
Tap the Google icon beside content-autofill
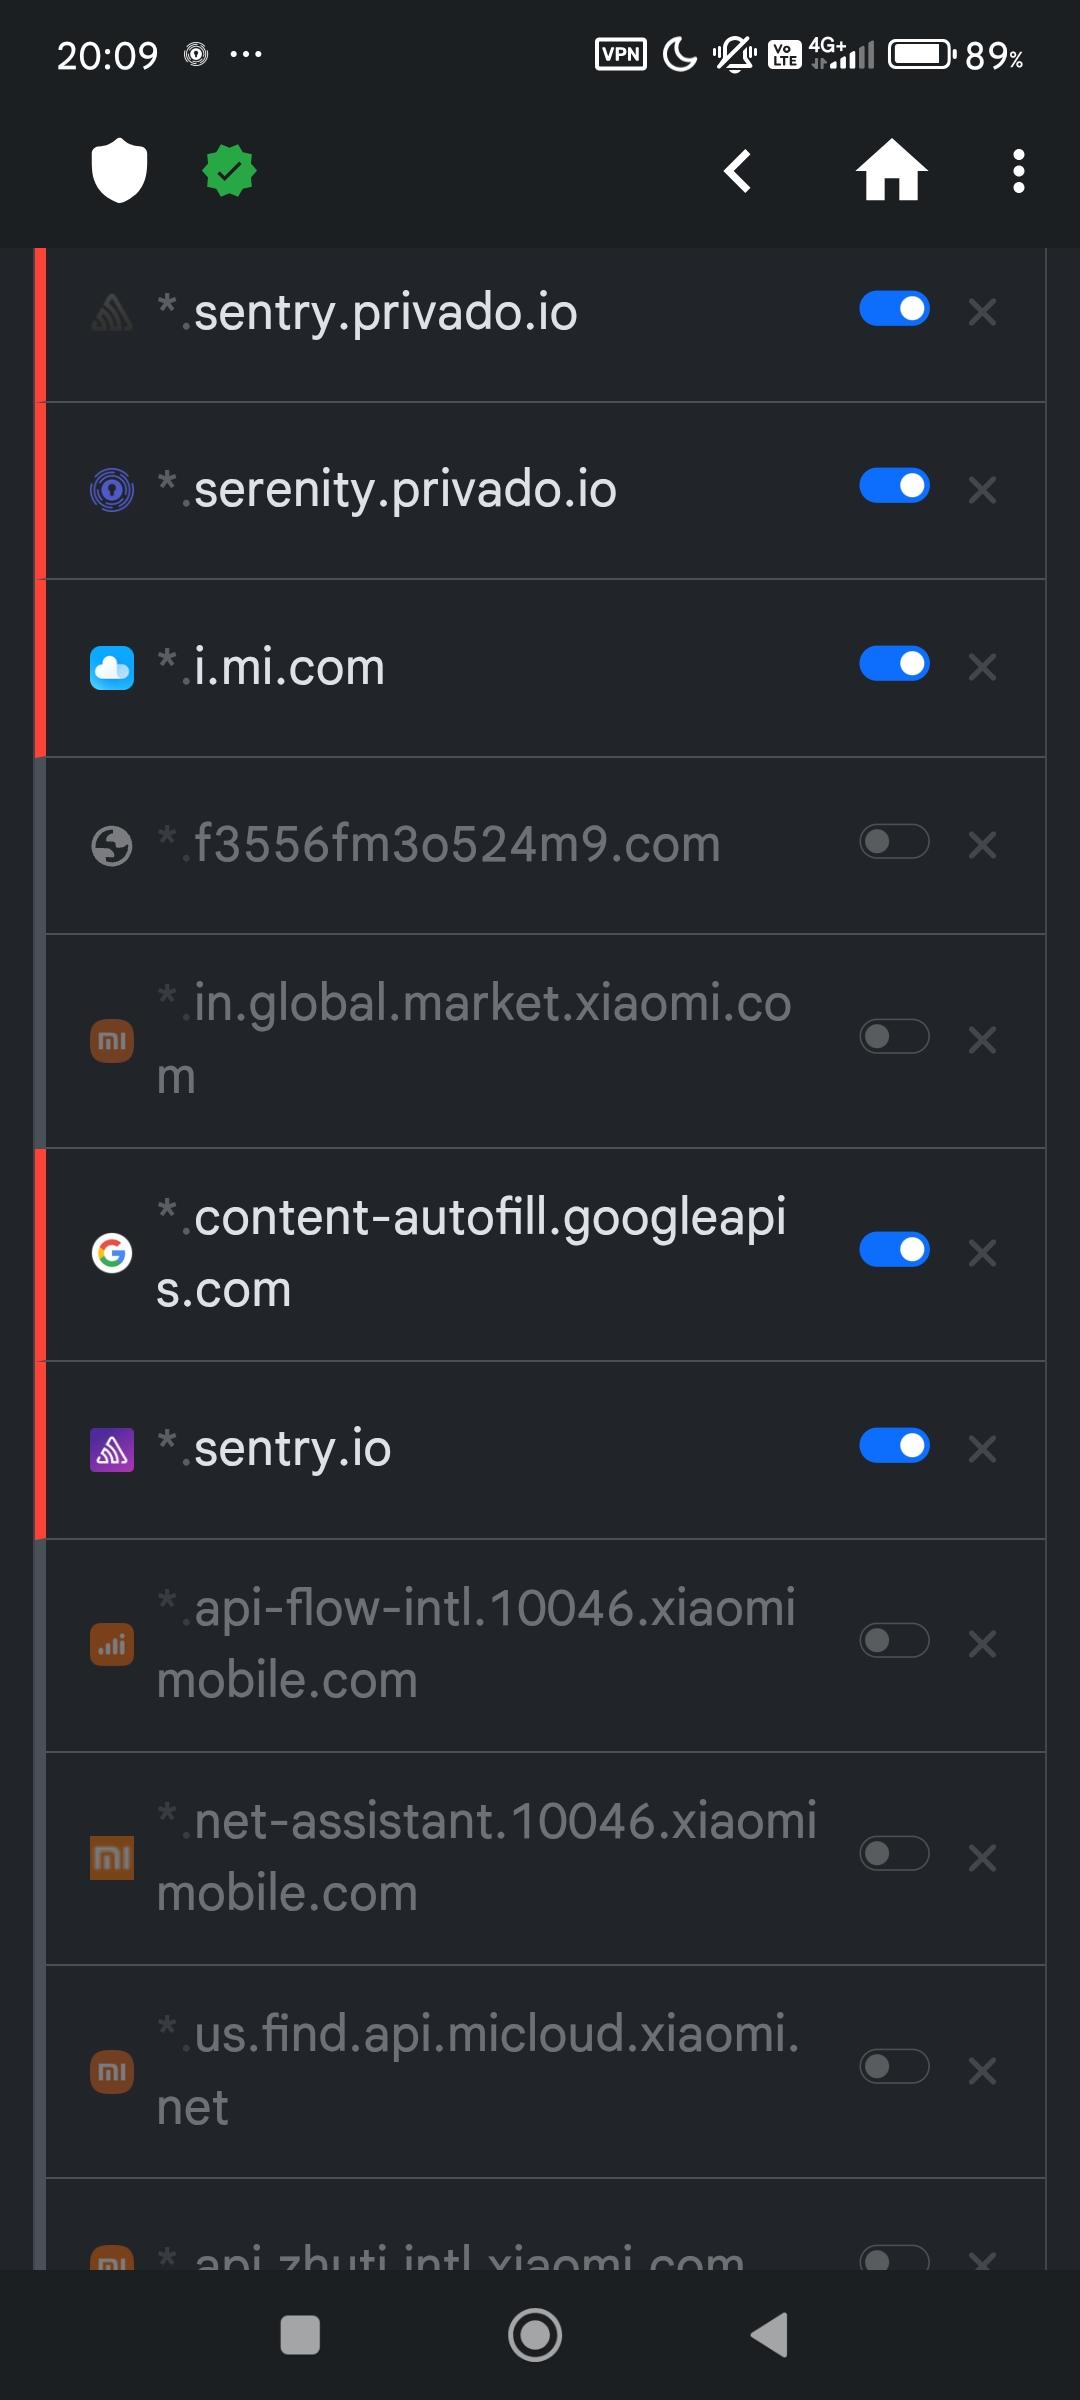(112, 1253)
